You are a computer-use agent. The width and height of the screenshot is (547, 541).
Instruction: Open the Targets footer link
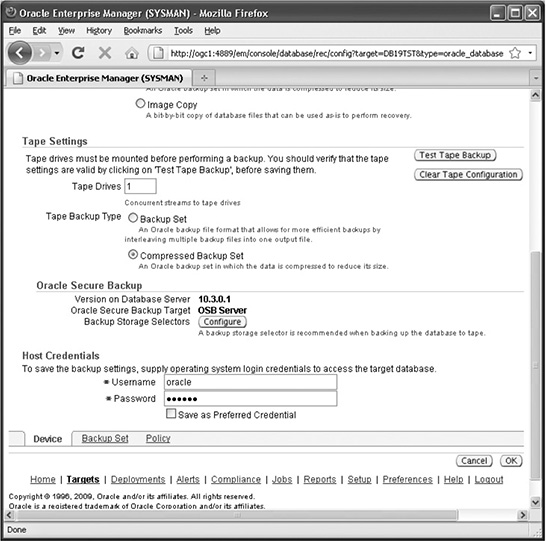[83, 480]
